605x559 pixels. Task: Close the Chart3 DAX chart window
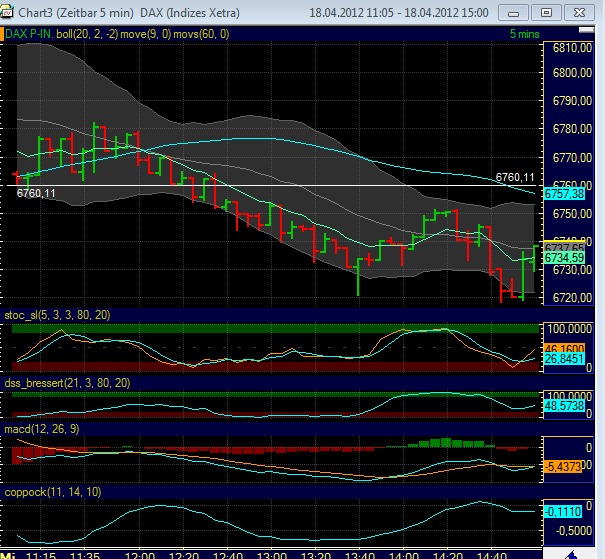(579, 13)
